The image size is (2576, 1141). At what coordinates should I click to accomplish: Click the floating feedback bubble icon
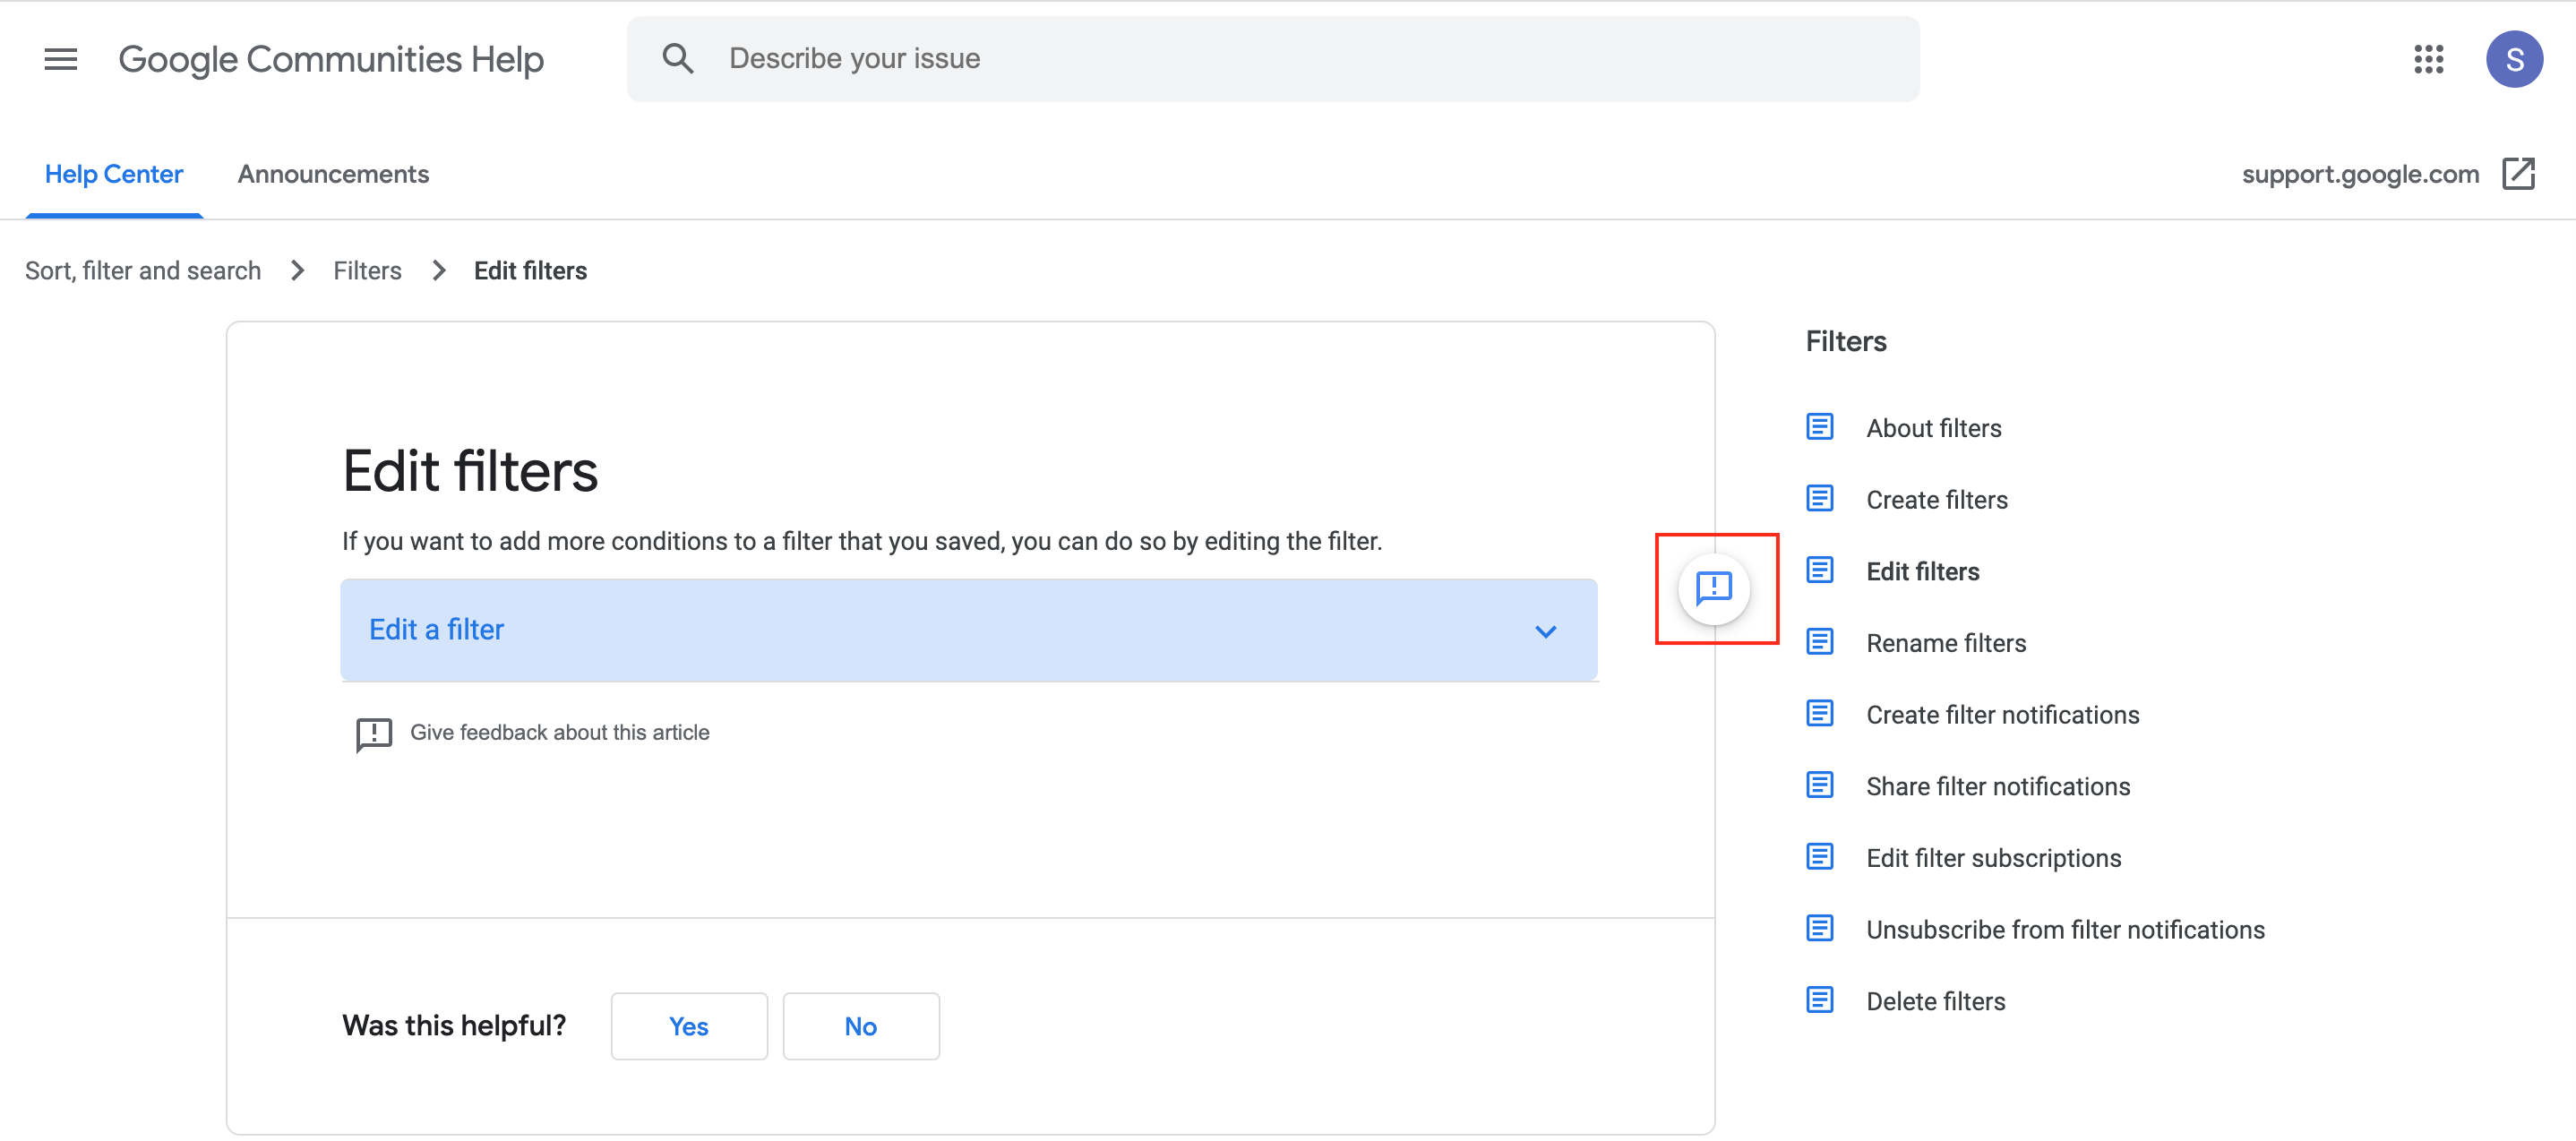[x=1714, y=588]
